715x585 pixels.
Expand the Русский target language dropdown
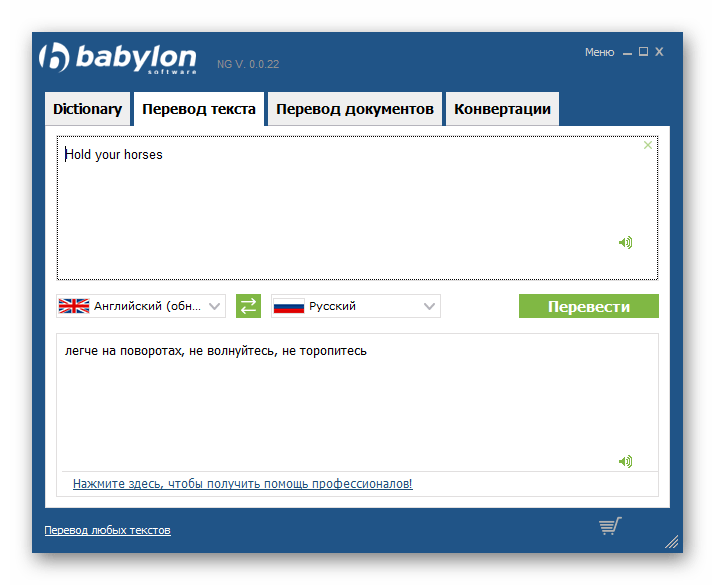[x=356, y=306]
